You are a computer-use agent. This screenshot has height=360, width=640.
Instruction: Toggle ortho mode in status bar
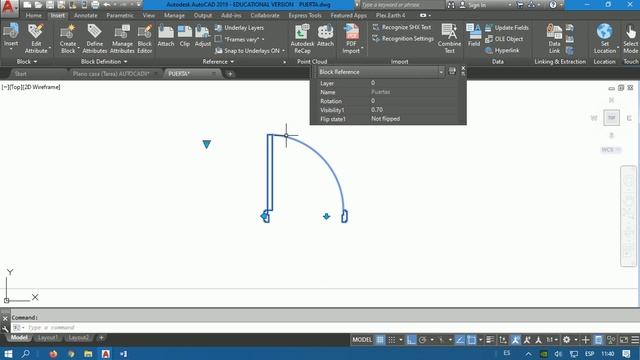click(411, 340)
